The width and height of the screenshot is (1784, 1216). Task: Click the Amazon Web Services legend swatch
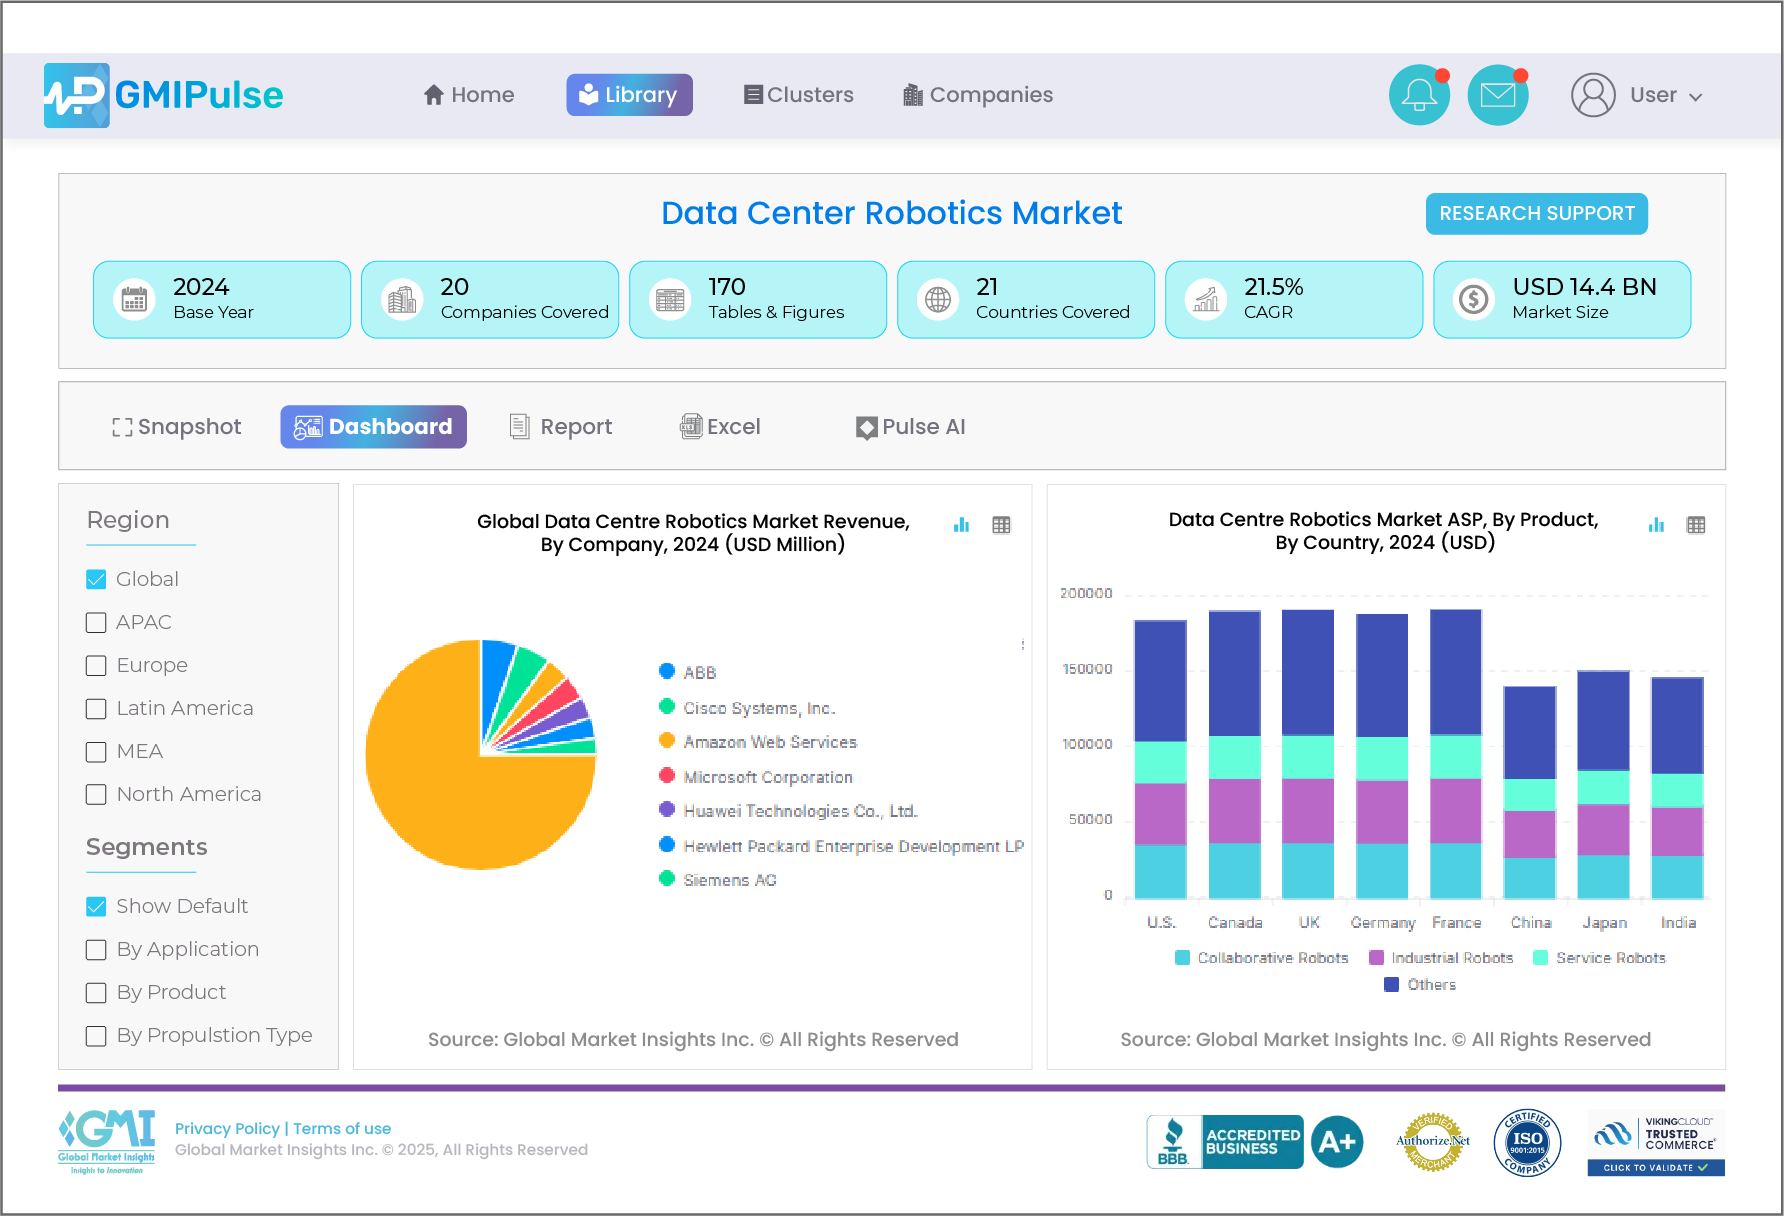667,741
